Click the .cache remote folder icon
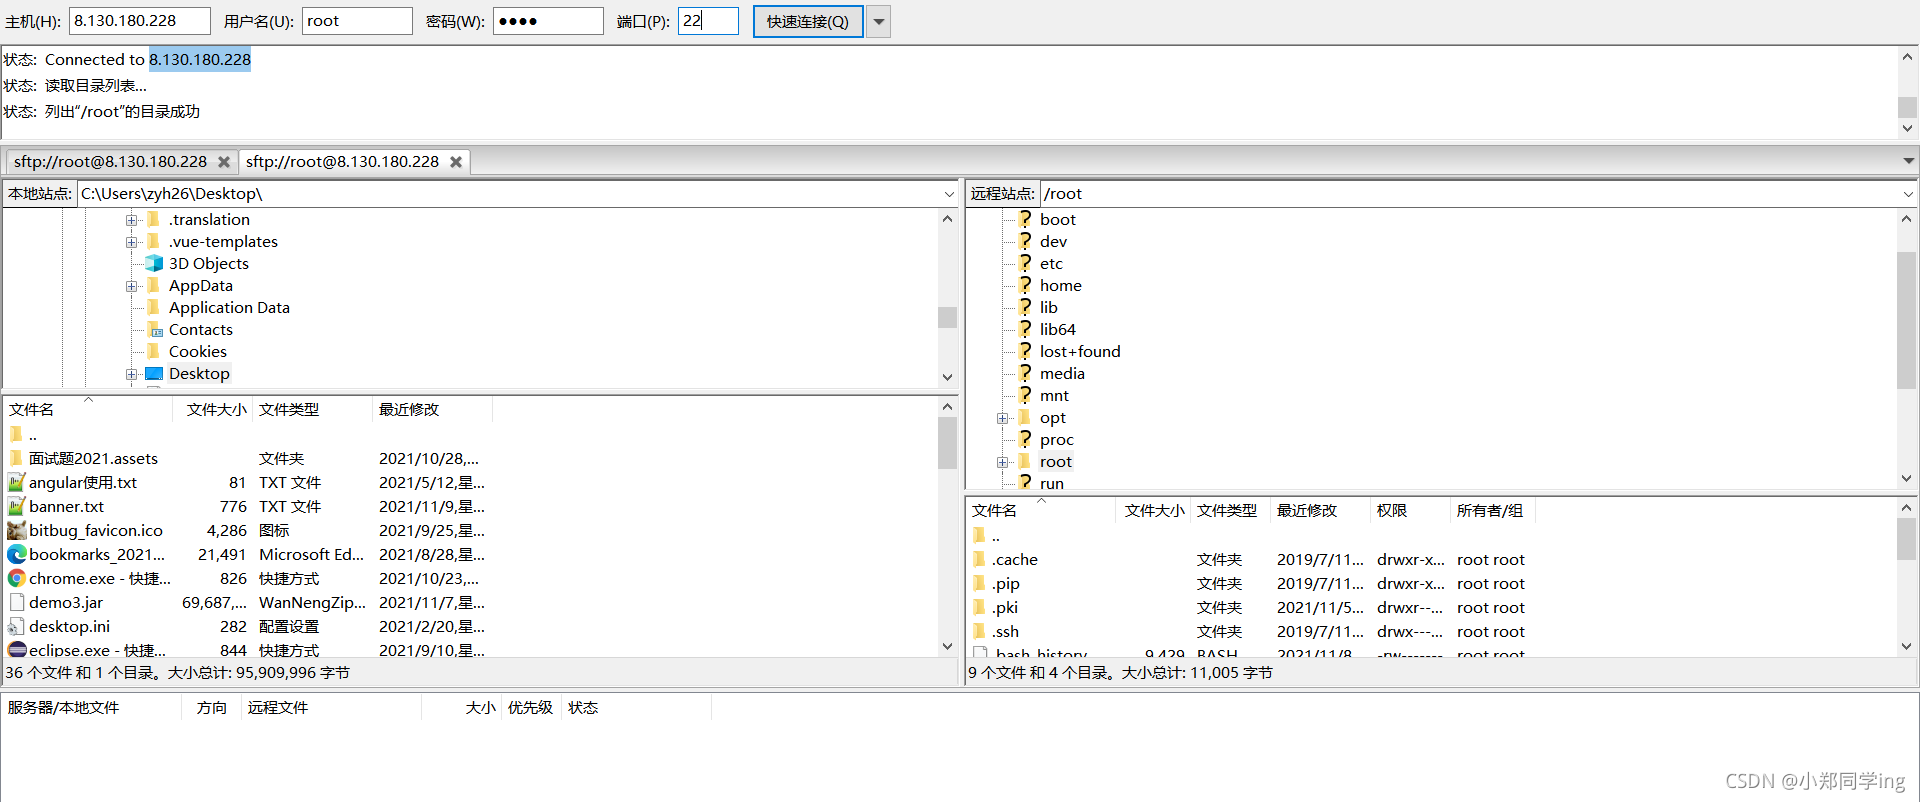Screen dimensions: 1920x802 pyautogui.click(x=980, y=559)
